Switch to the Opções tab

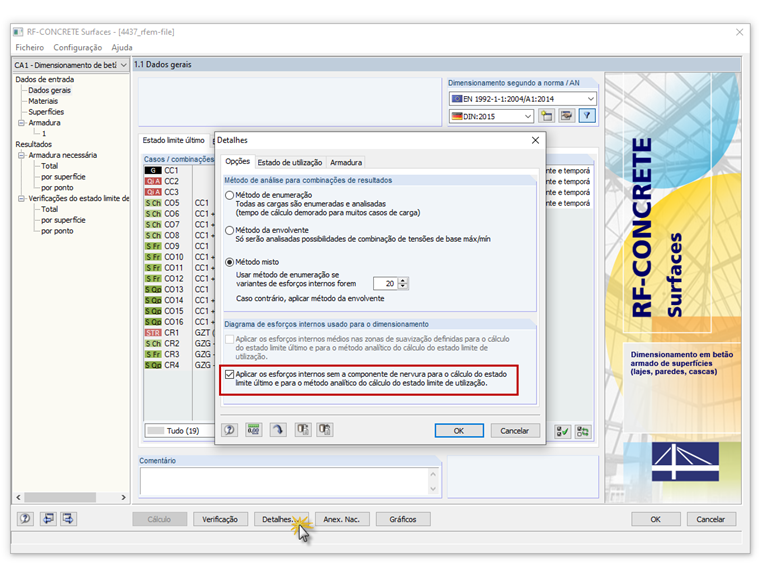point(238,161)
